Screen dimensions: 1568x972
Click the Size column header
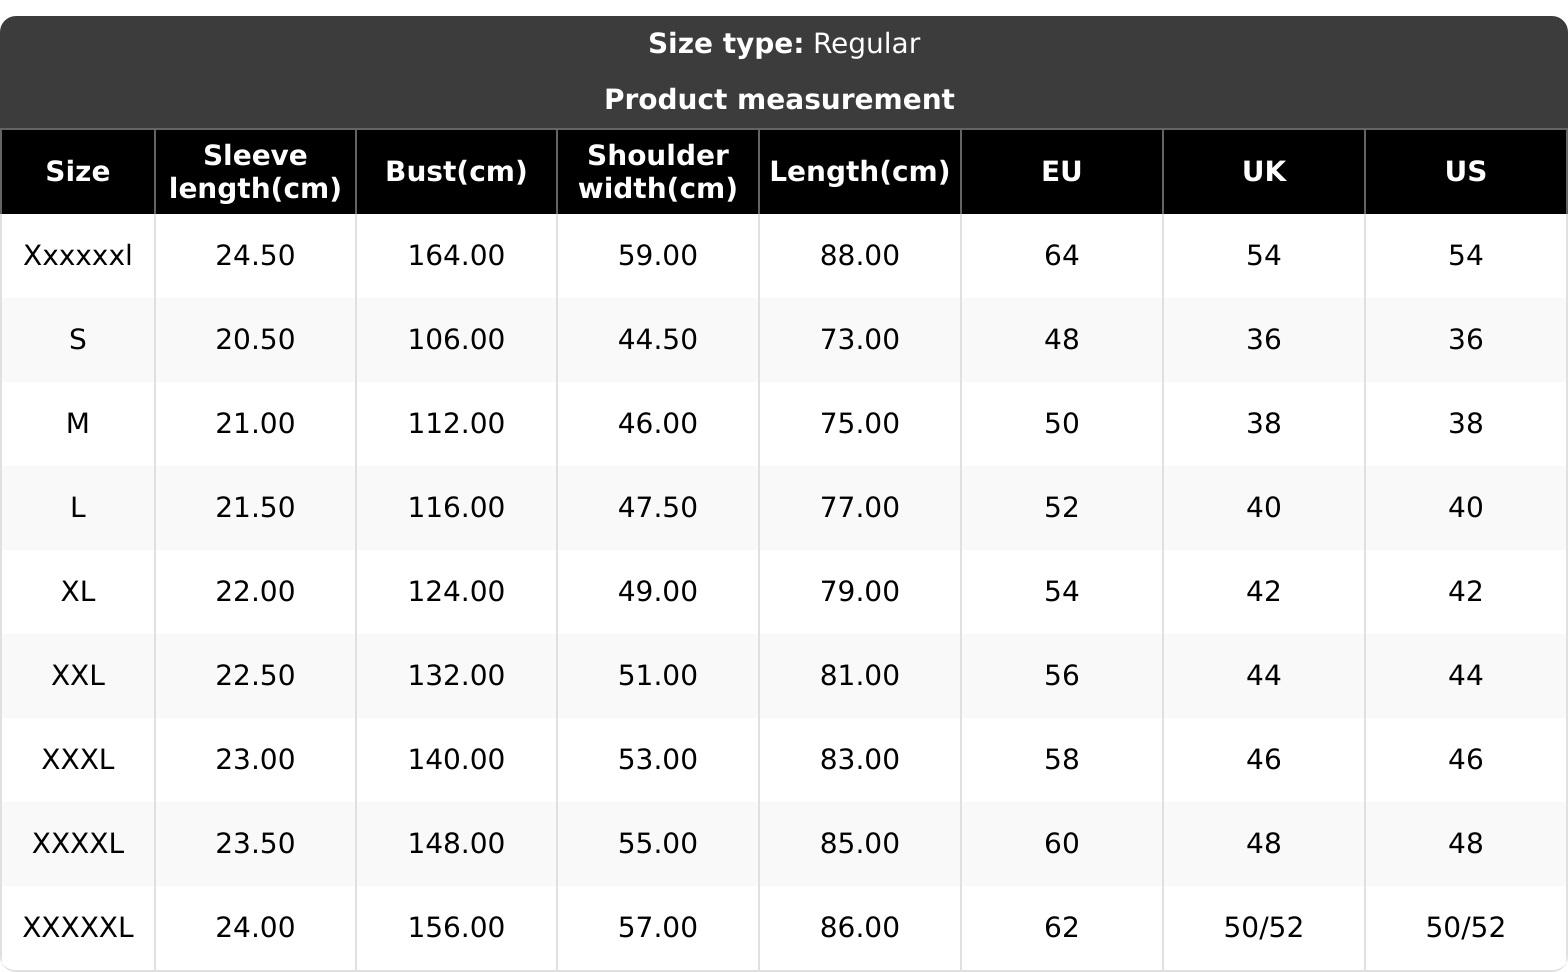(x=77, y=172)
